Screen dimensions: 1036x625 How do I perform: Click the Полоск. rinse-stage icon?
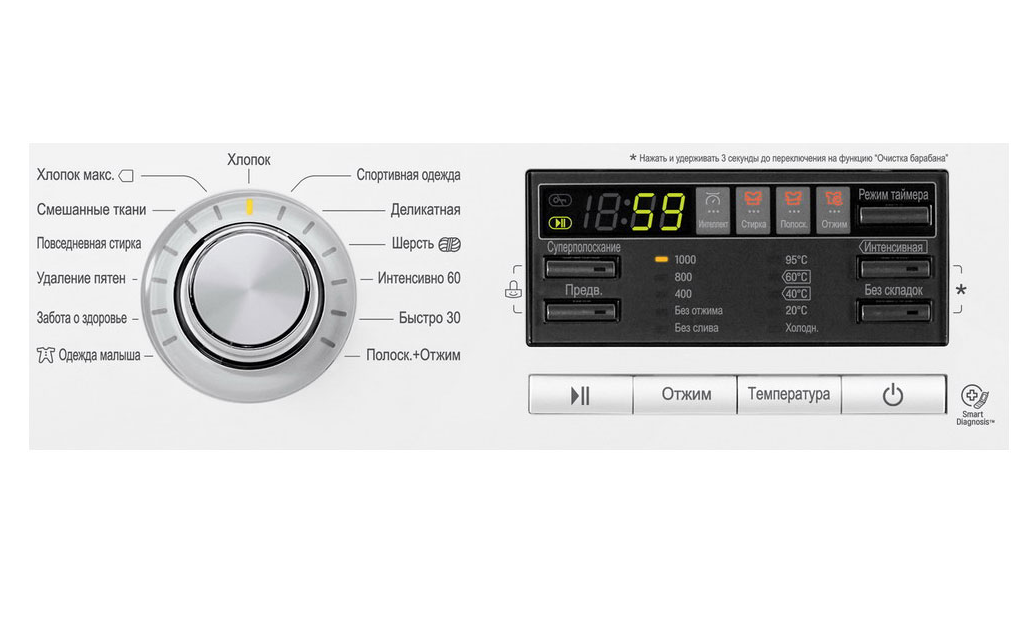pyautogui.click(x=794, y=210)
